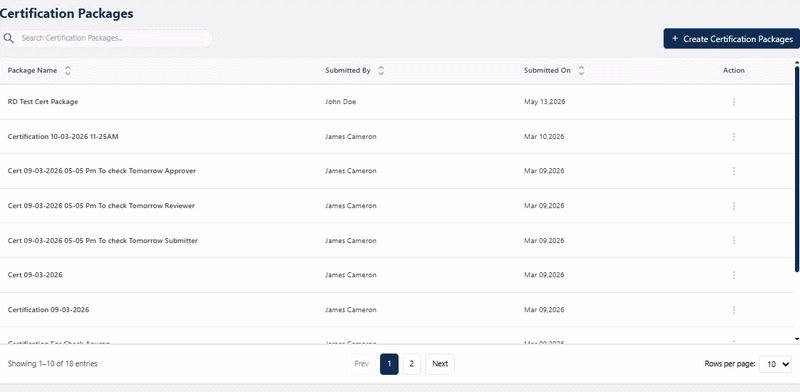
Task: Click James Cameron in Tomorrow Approver row
Action: tap(351, 171)
